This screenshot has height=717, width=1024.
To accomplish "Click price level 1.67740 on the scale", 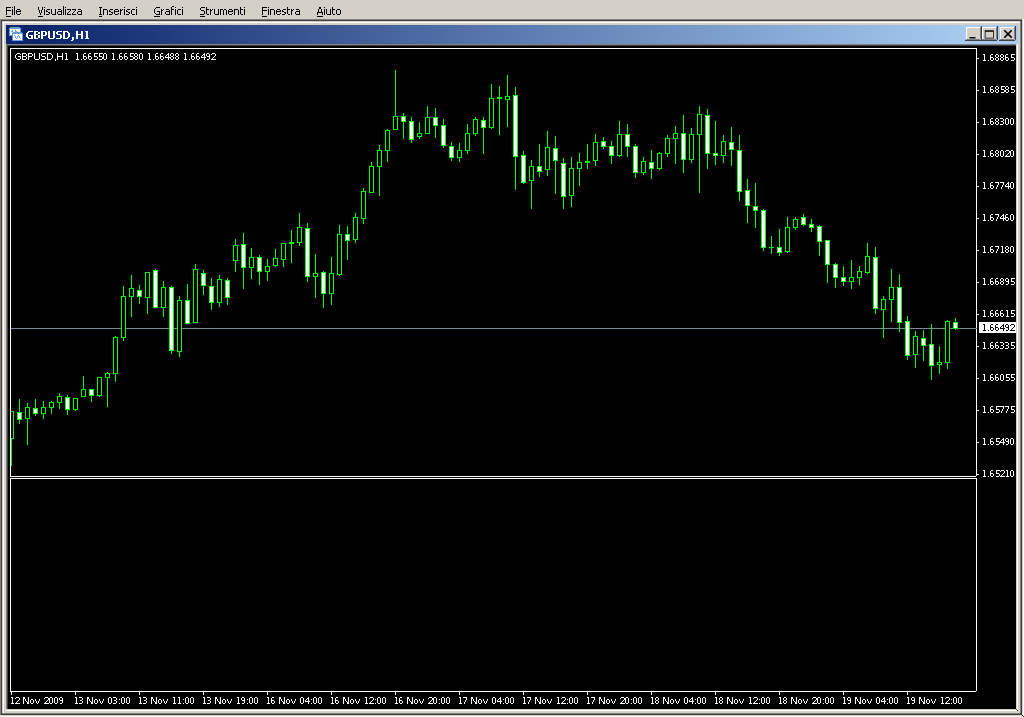I will (999, 185).
